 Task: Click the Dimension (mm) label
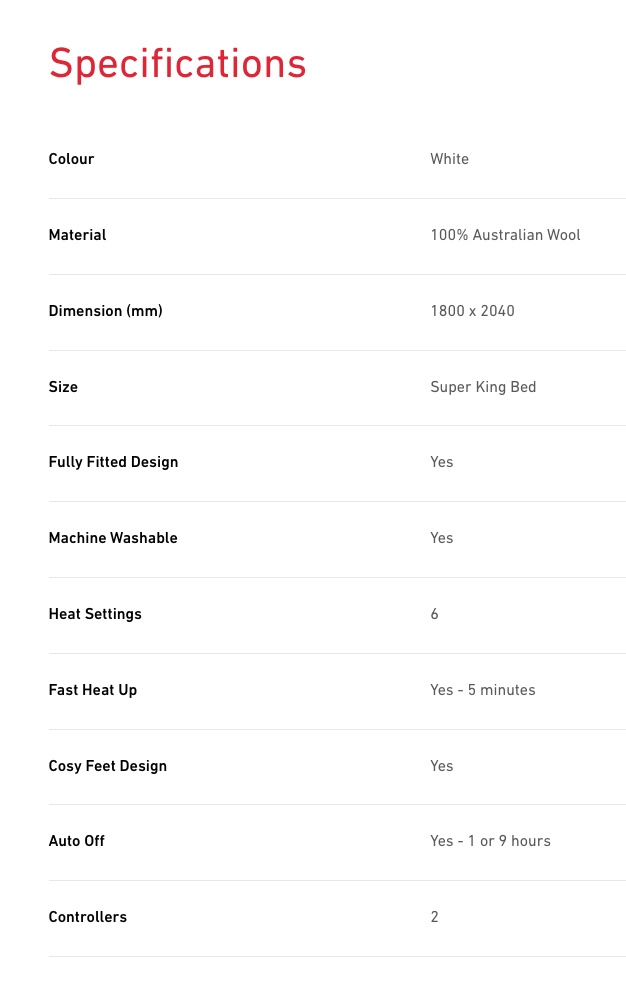point(105,311)
